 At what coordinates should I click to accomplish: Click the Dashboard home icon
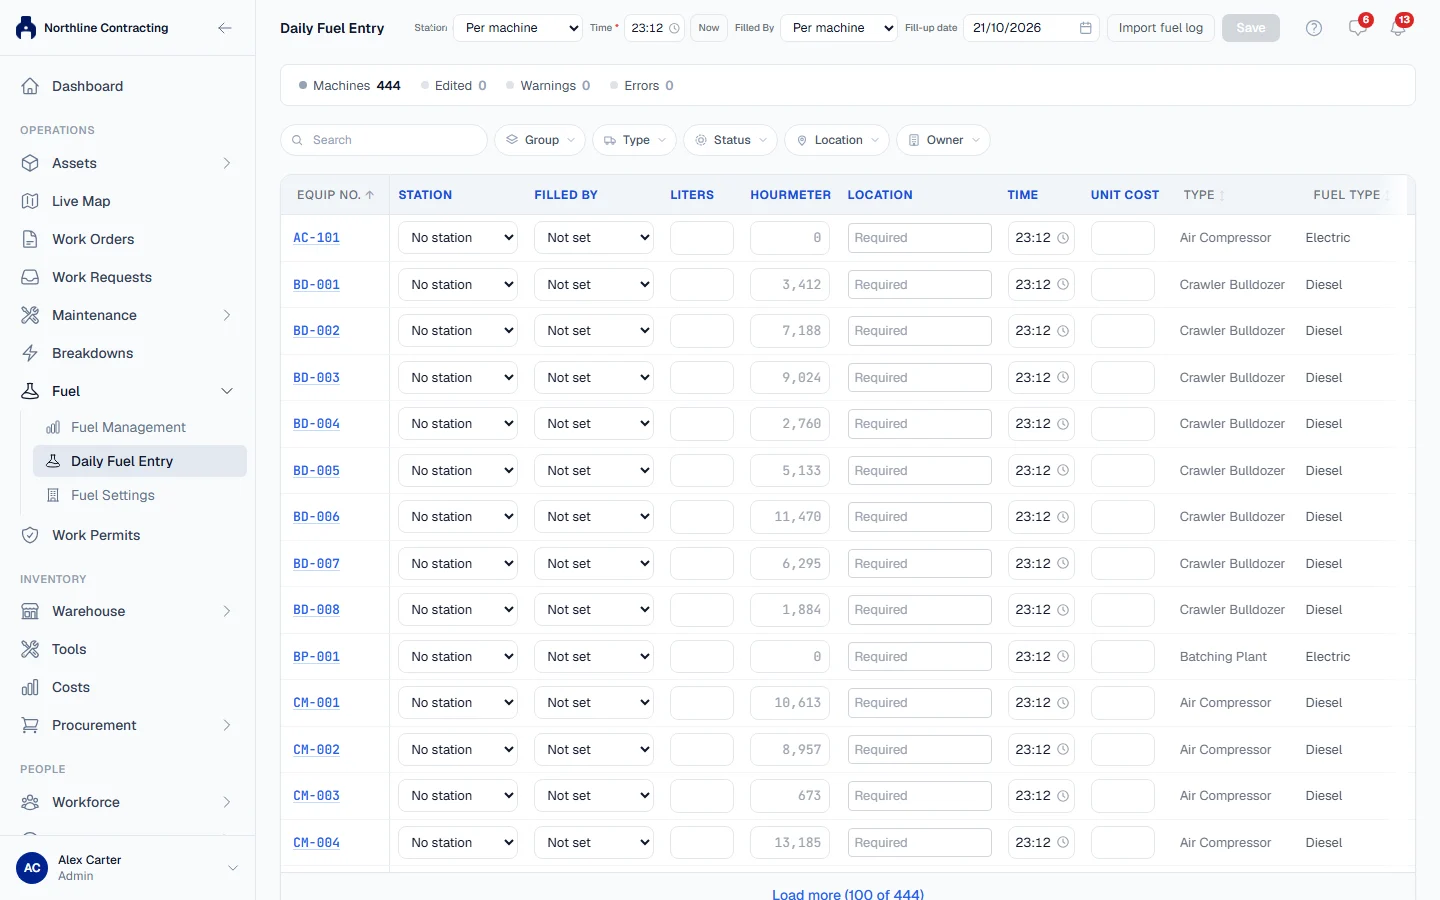click(30, 86)
